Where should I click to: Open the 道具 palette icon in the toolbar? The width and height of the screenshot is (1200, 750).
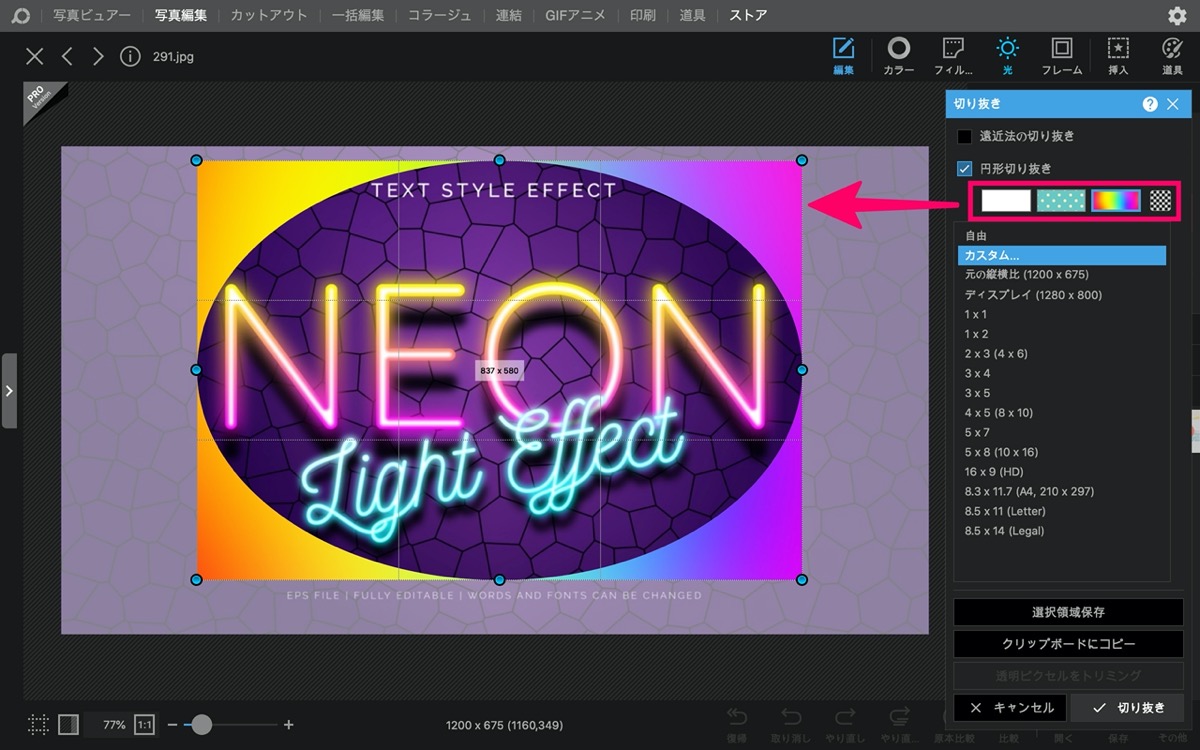[1172, 56]
